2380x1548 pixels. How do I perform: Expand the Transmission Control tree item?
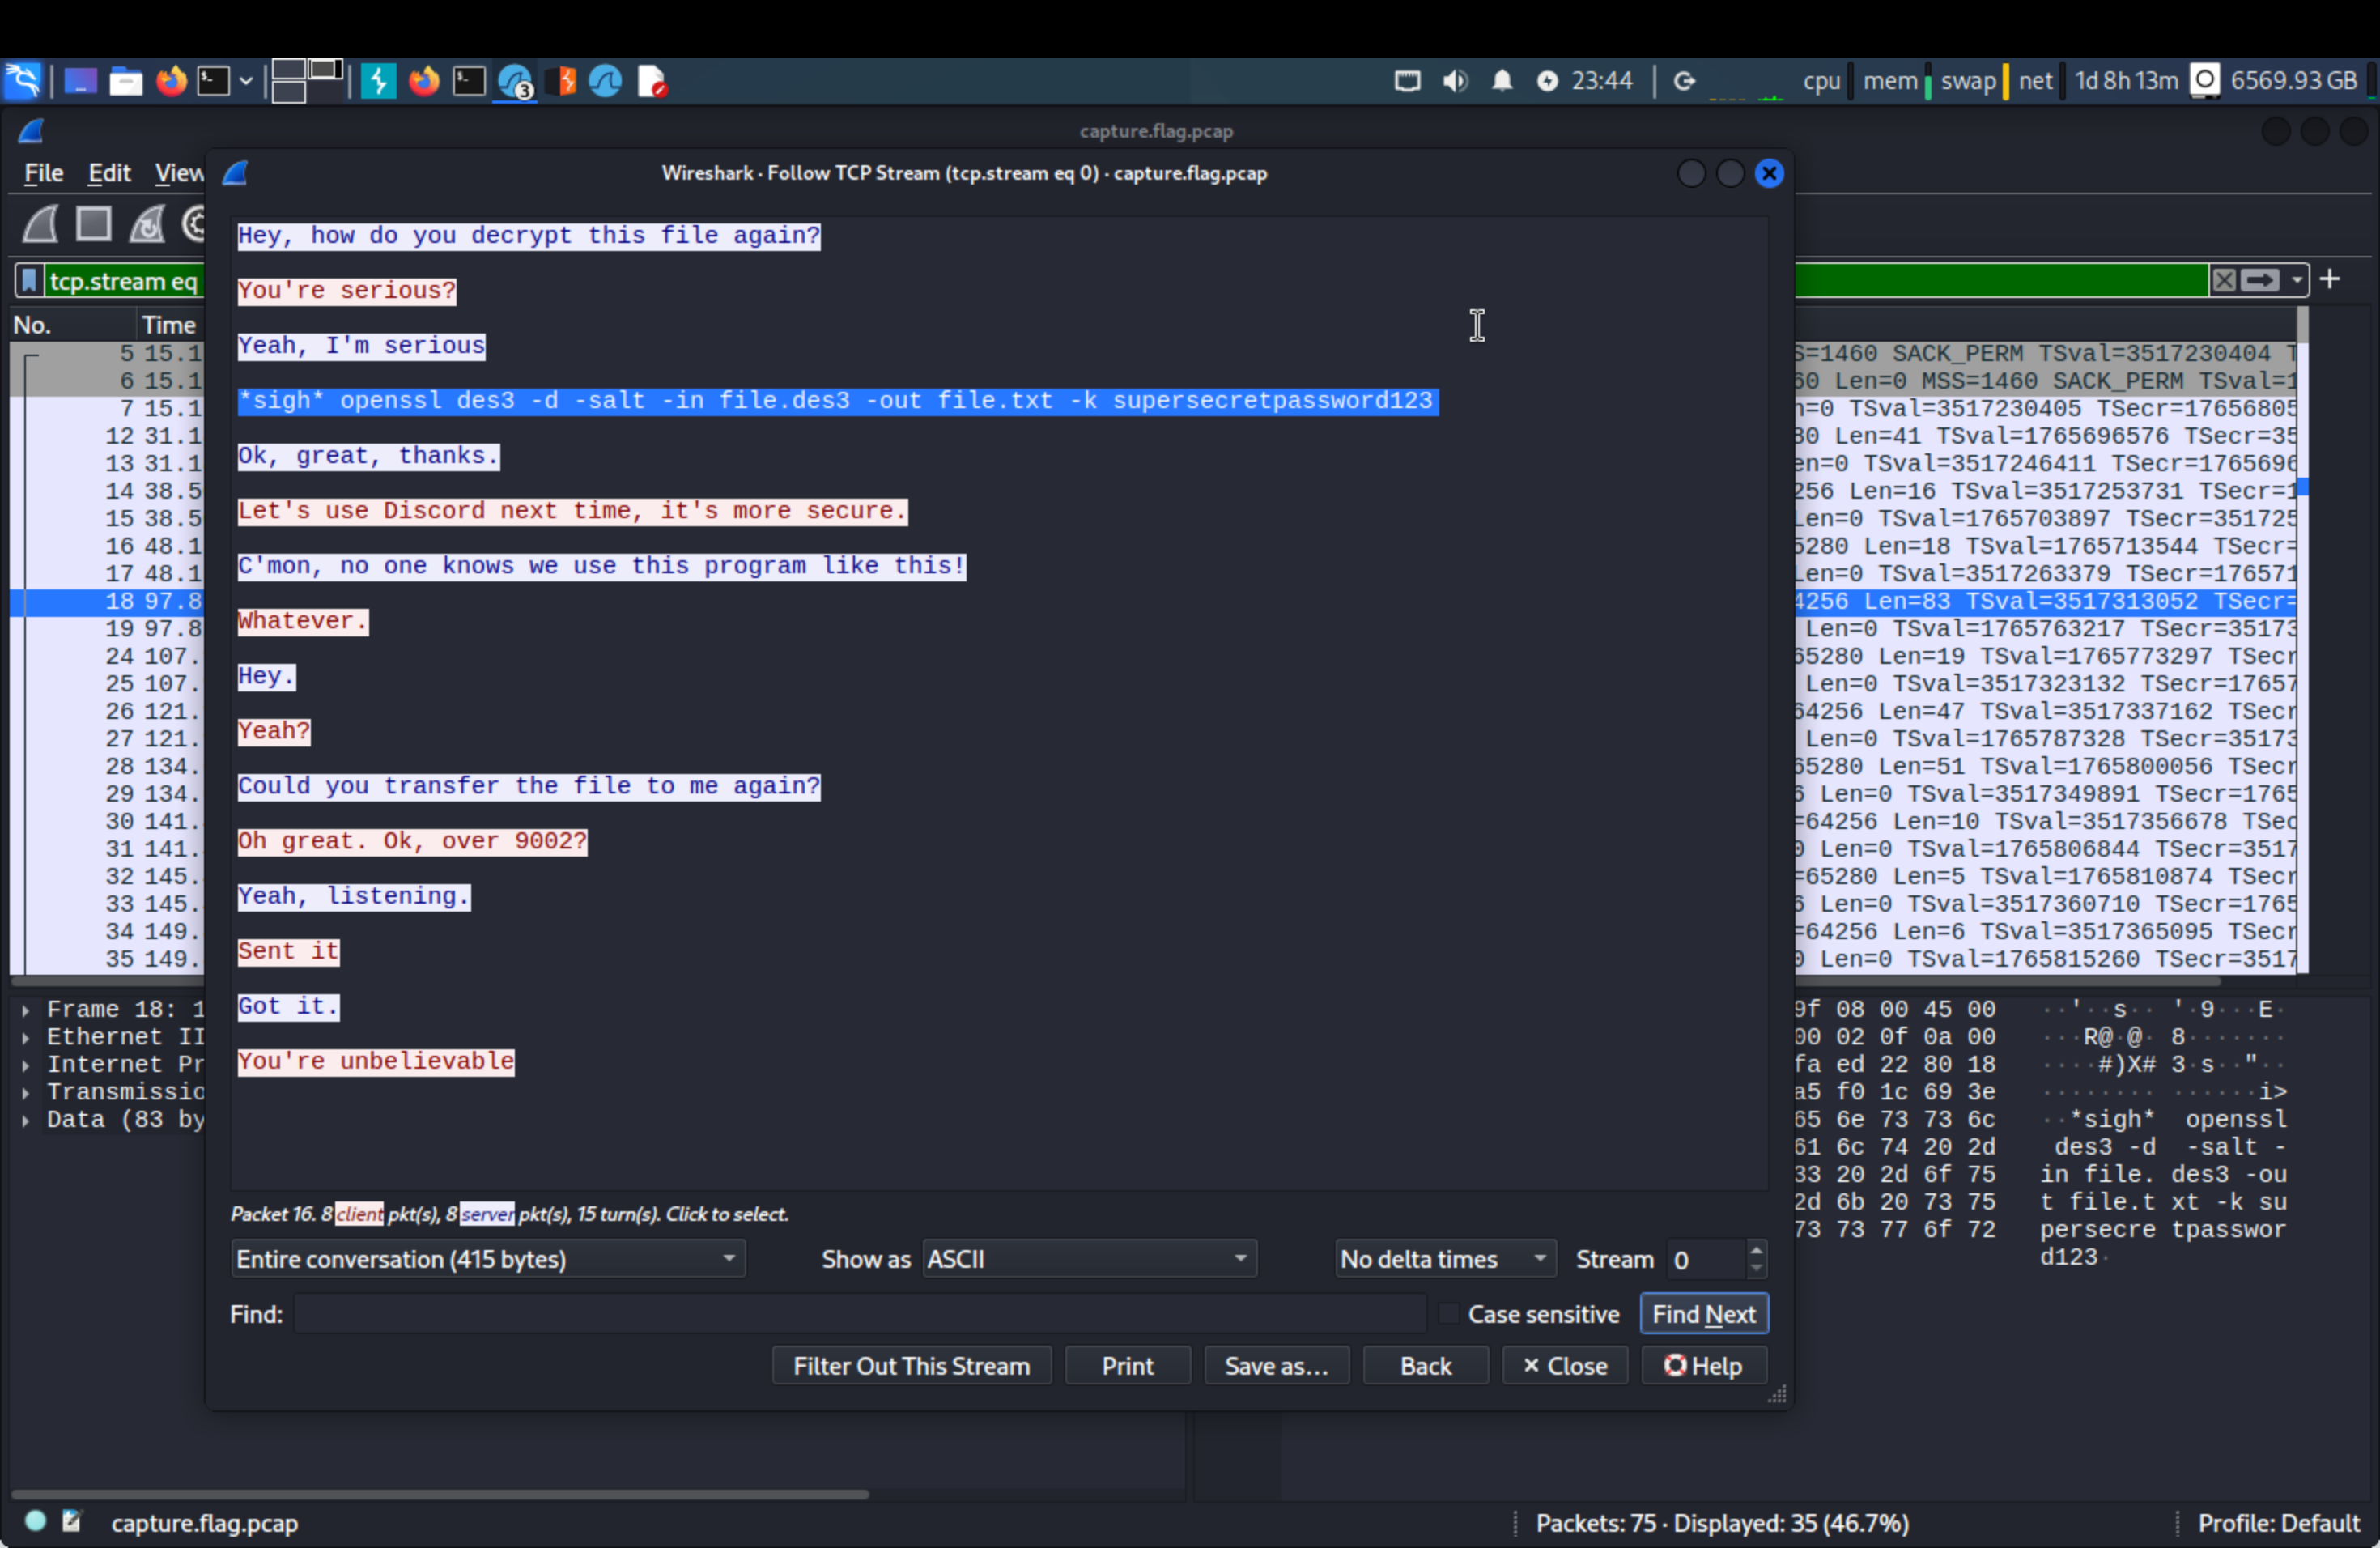[x=25, y=1093]
